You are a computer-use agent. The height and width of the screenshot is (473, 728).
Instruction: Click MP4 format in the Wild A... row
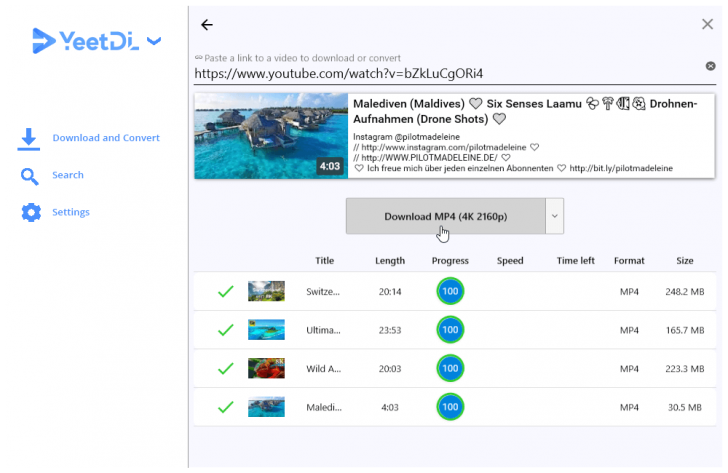[x=629, y=369]
